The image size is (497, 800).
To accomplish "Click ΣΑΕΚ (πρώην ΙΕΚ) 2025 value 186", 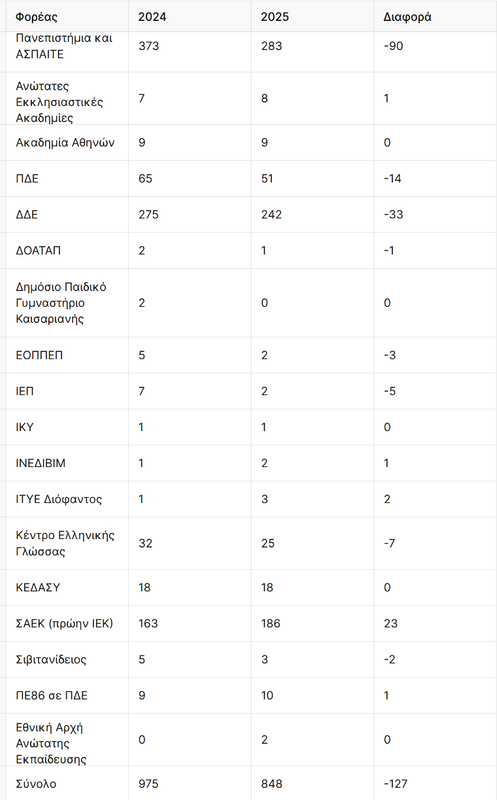I will pyautogui.click(x=270, y=623).
